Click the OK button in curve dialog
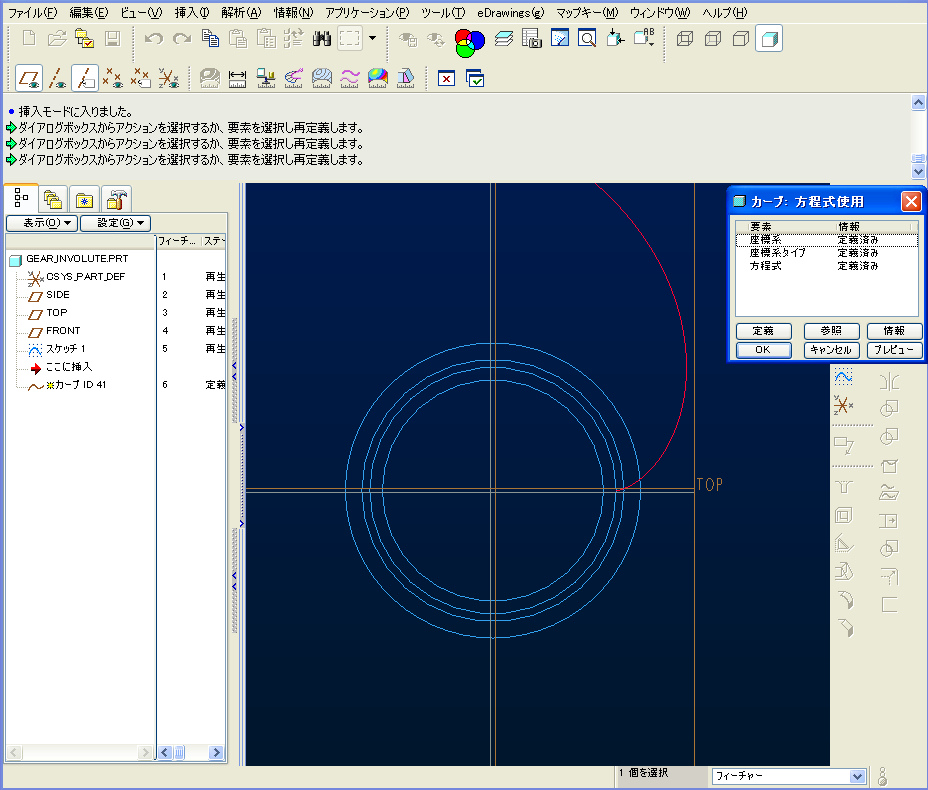Image resolution: width=928 pixels, height=790 pixels. click(x=763, y=350)
